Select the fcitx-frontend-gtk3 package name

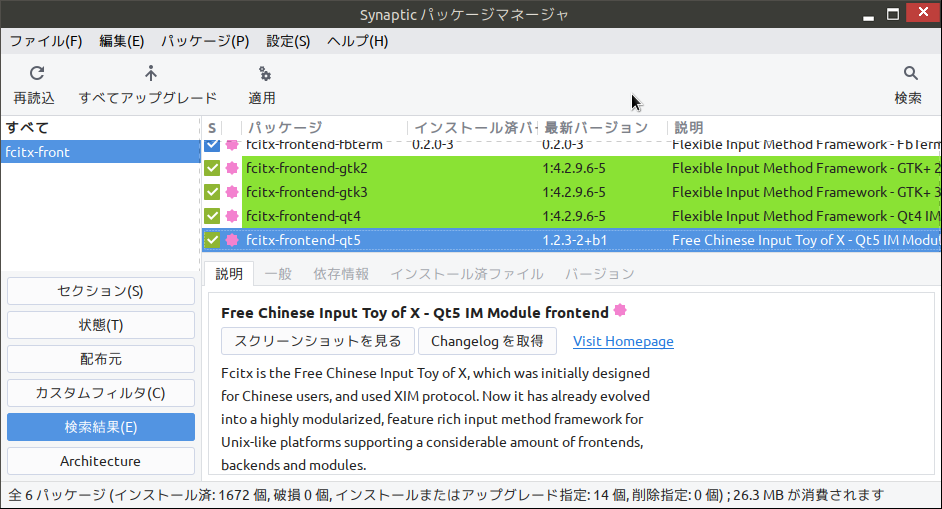(x=306, y=192)
